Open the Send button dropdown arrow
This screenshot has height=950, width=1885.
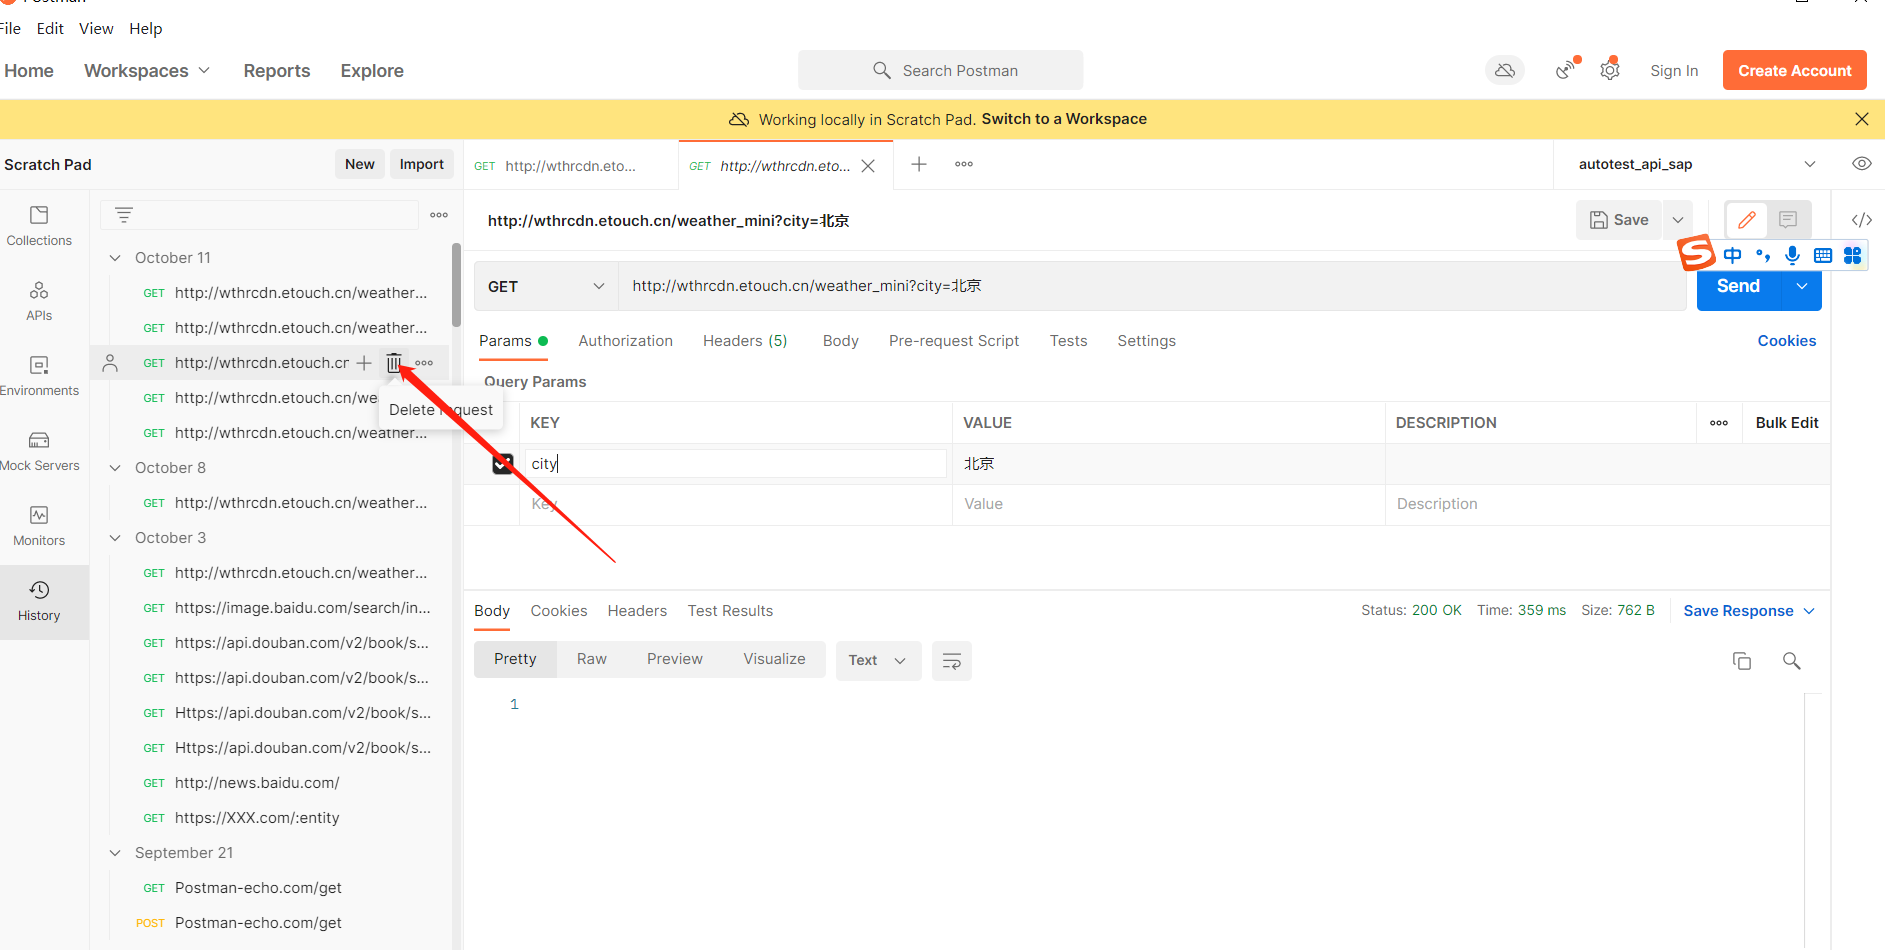click(1802, 286)
